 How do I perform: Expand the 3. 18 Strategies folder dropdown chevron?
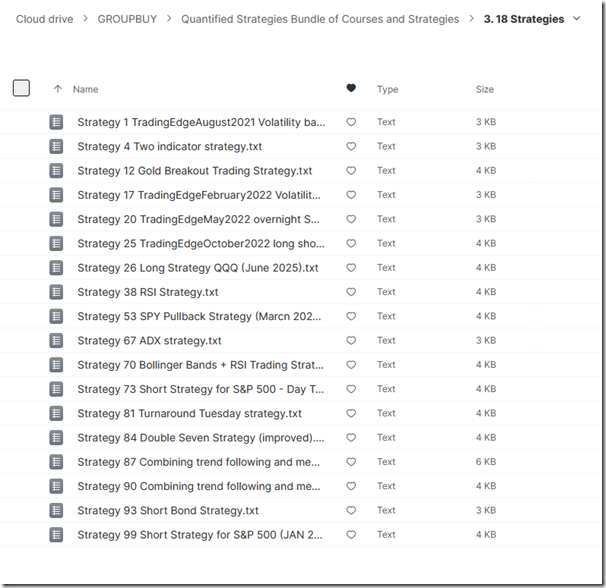click(576, 19)
